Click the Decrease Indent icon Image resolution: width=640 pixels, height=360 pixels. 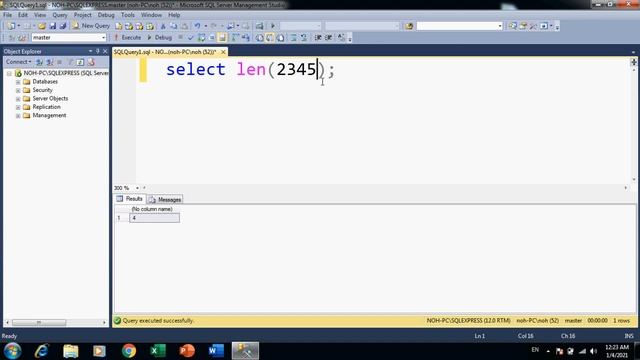318,38
